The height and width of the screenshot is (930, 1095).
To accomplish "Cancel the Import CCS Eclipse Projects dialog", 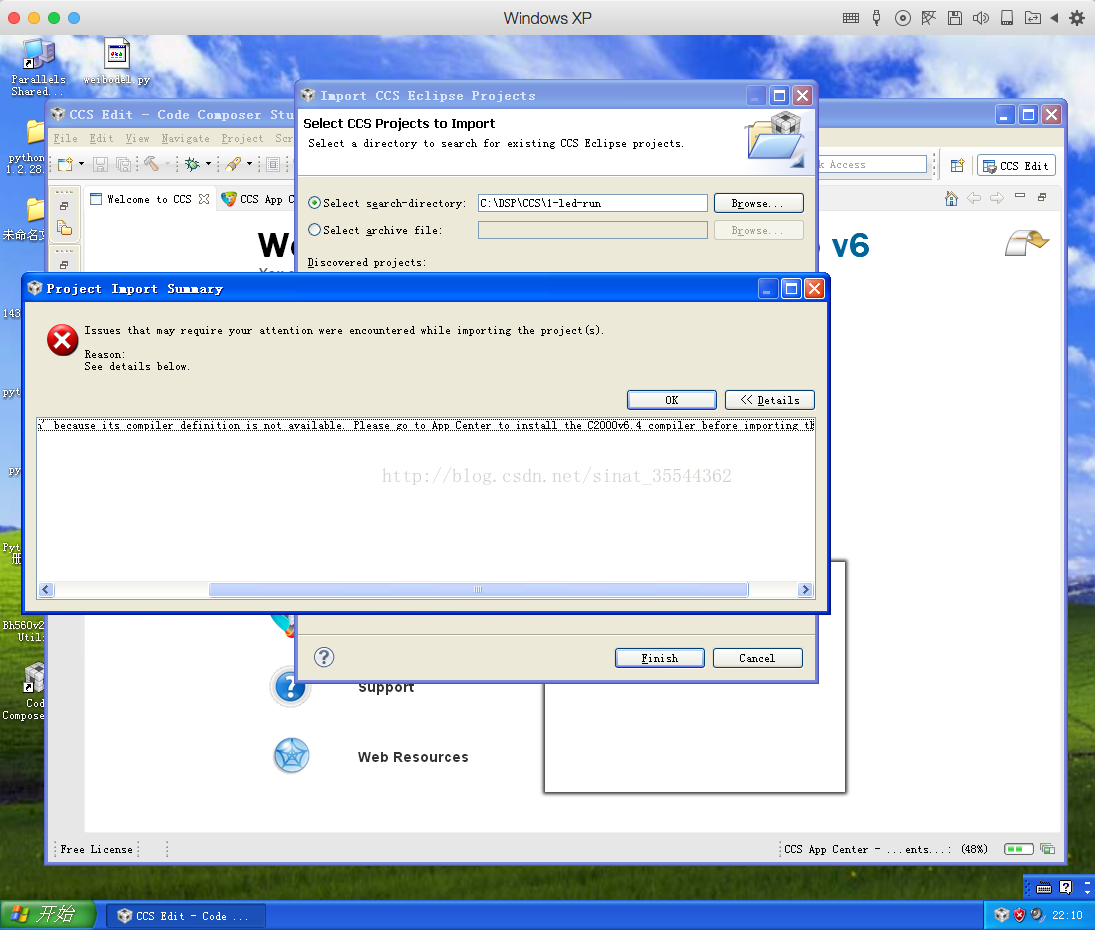I will click(757, 658).
